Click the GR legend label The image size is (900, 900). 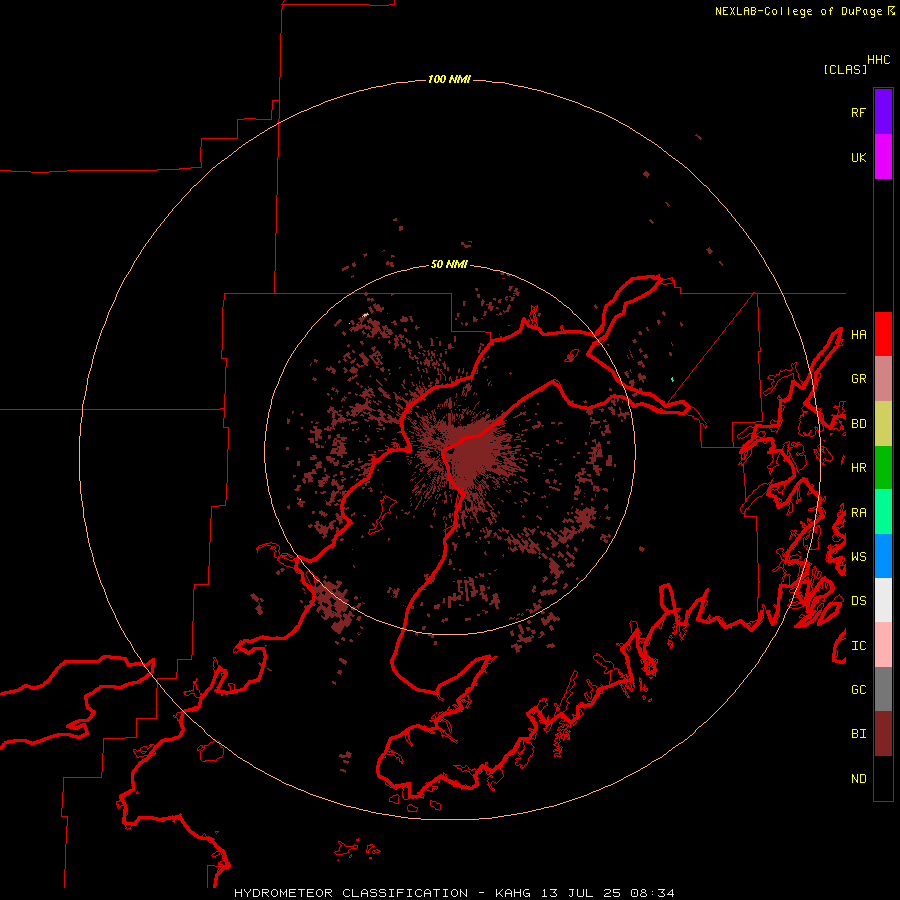(858, 379)
